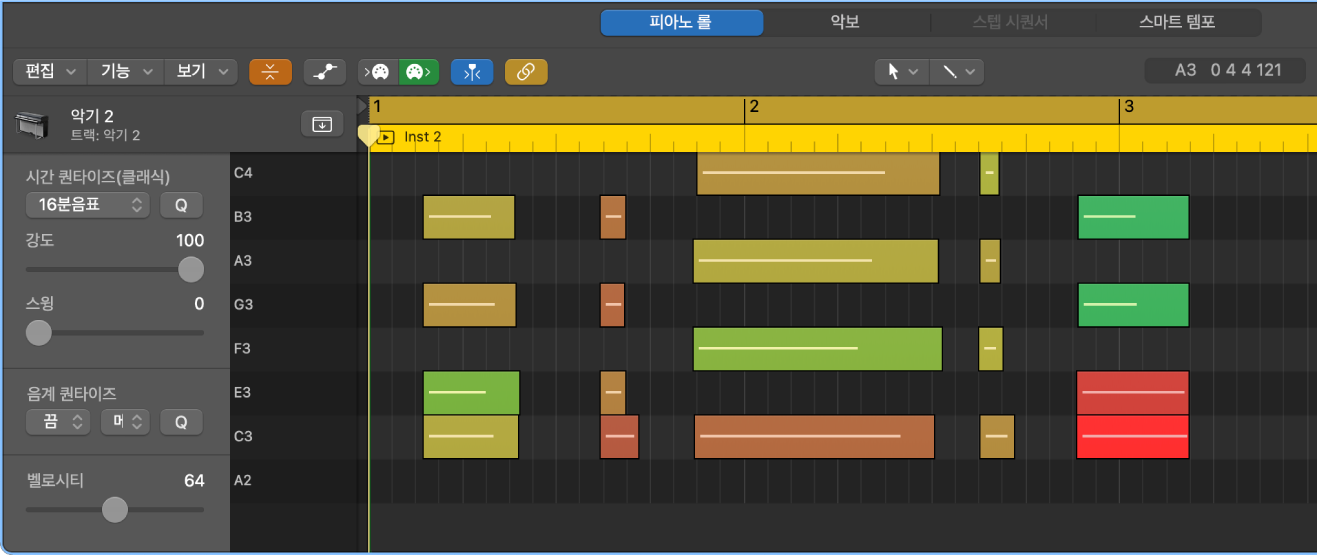This screenshot has width=1317, height=556.
Task: Expand the 보기 dropdown menu
Action: tap(200, 72)
